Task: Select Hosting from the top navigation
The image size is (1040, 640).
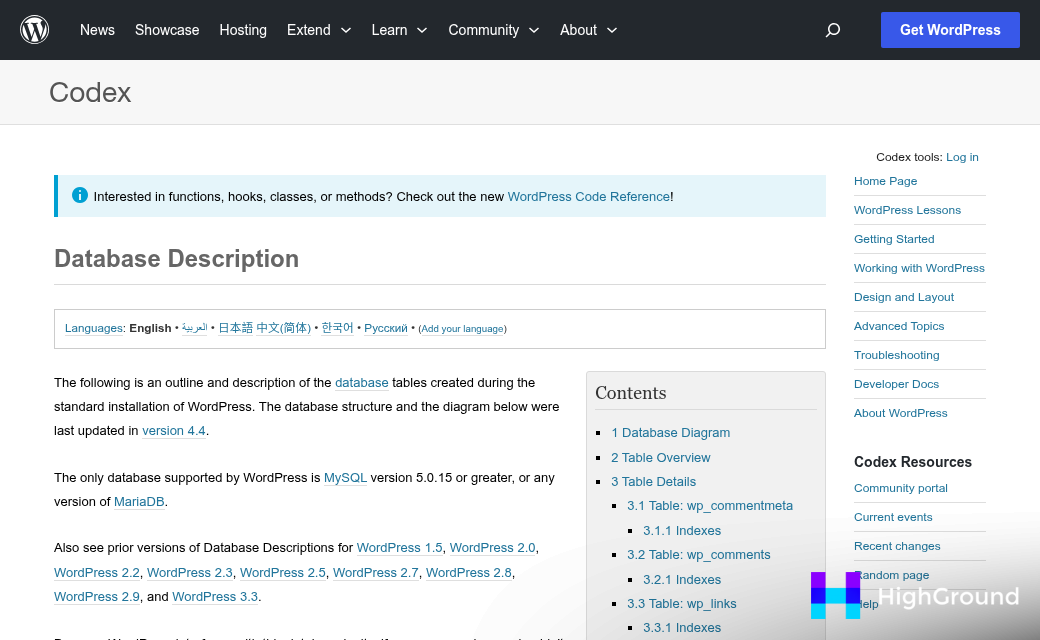Action: coord(243,30)
